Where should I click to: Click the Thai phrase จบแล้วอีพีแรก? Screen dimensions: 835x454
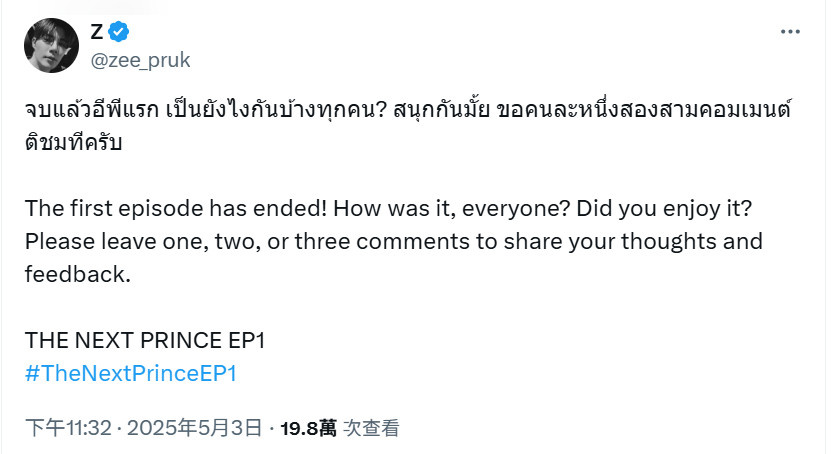(x=92, y=110)
